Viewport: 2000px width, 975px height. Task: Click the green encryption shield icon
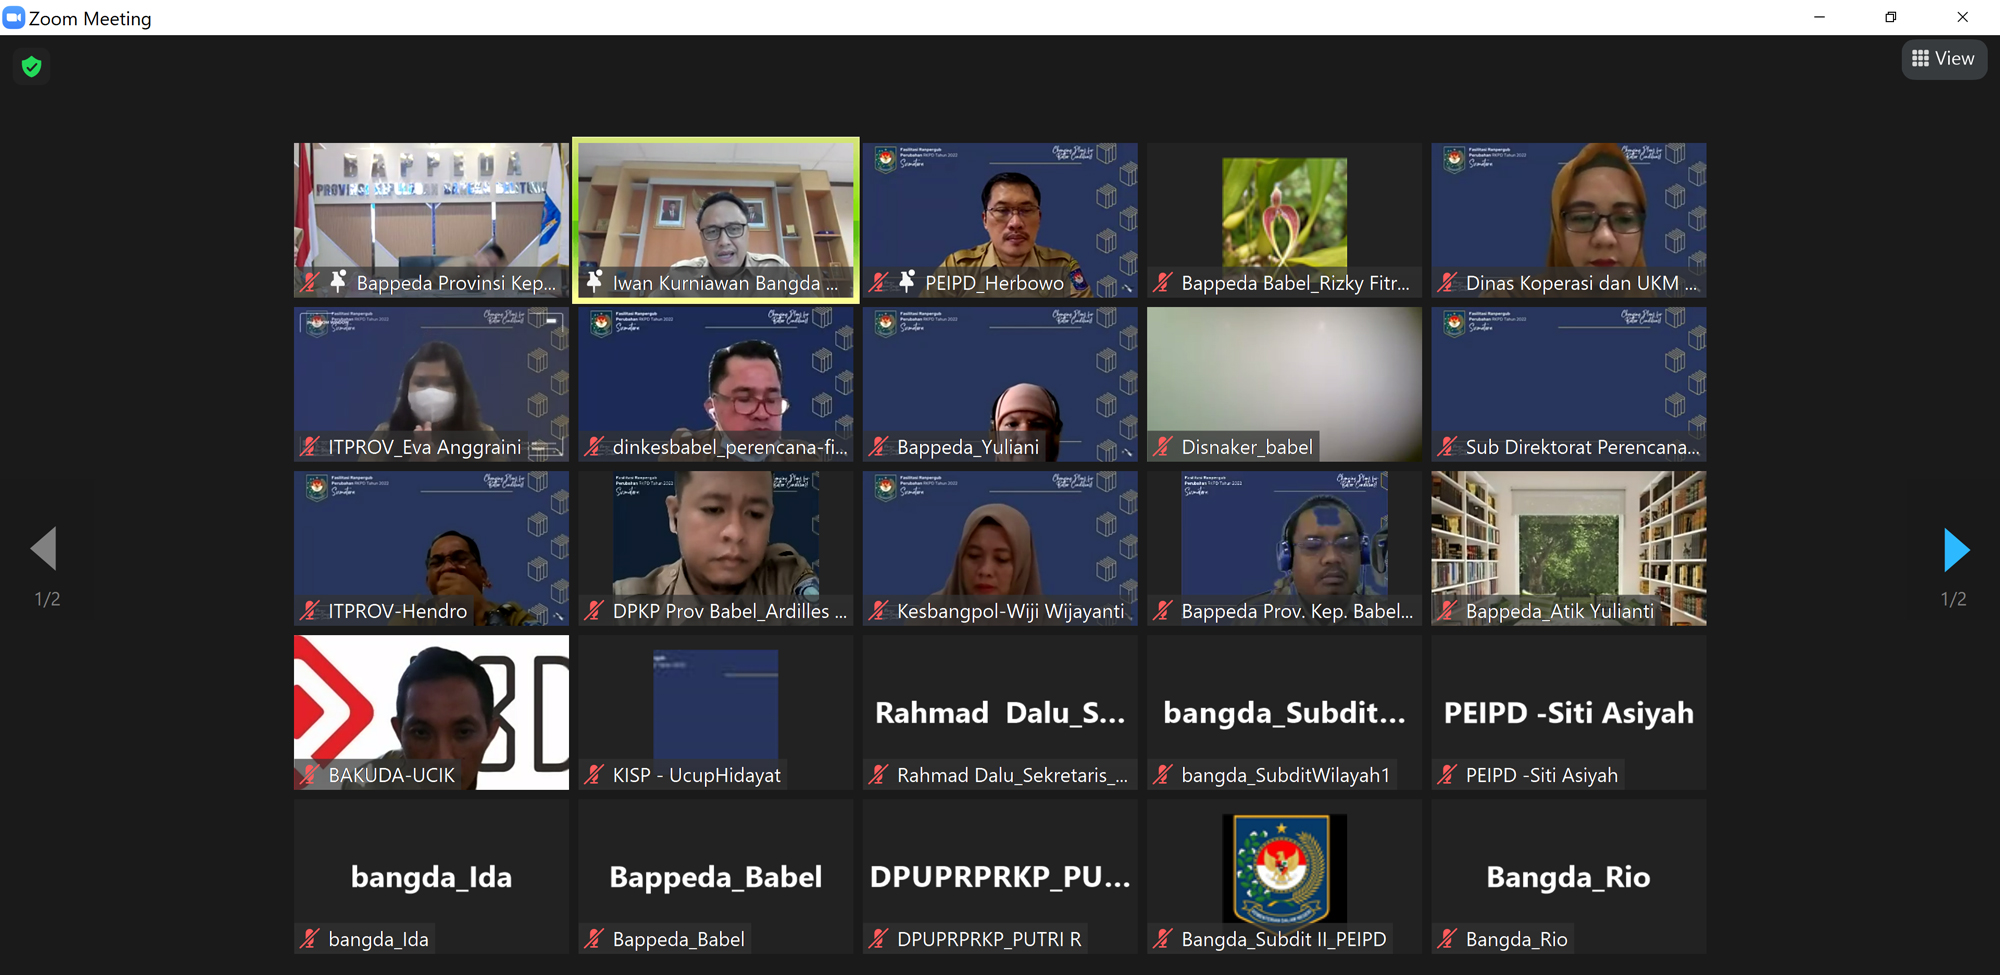[31, 67]
